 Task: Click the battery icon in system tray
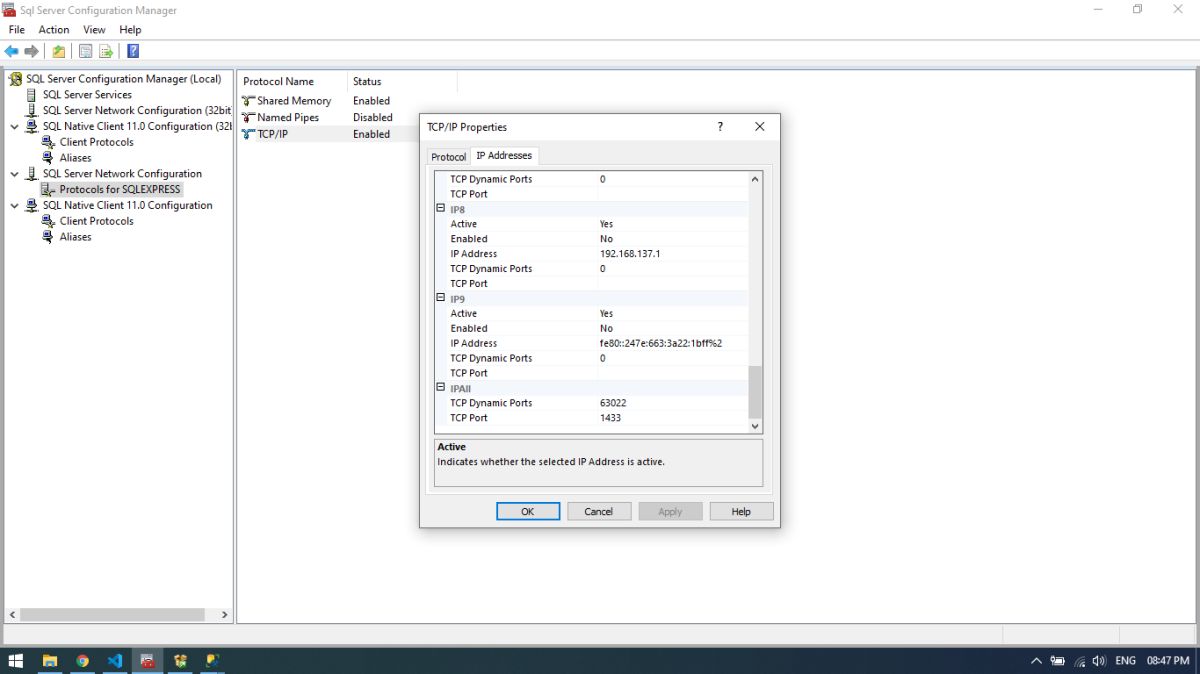point(1058,661)
